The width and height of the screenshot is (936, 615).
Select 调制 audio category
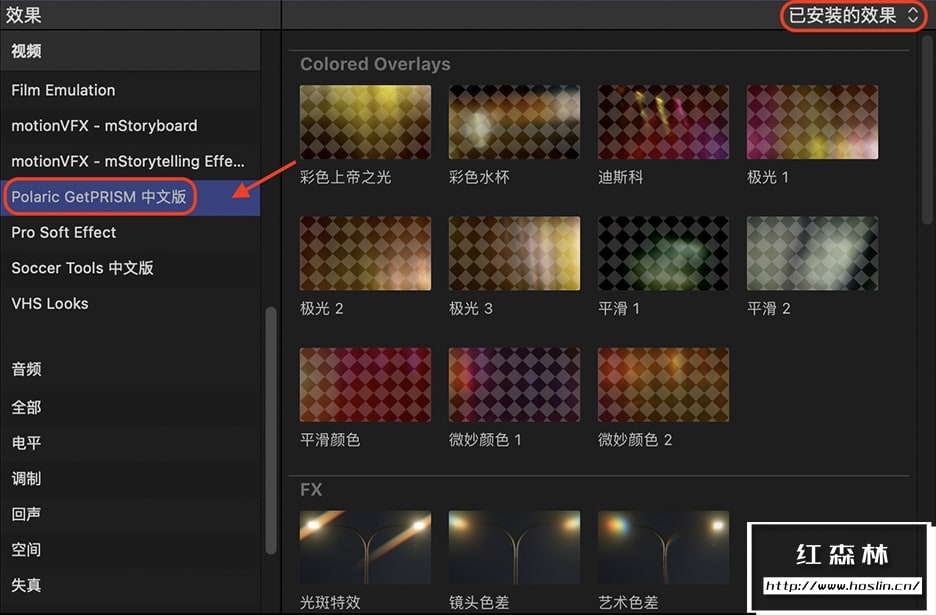[130, 478]
